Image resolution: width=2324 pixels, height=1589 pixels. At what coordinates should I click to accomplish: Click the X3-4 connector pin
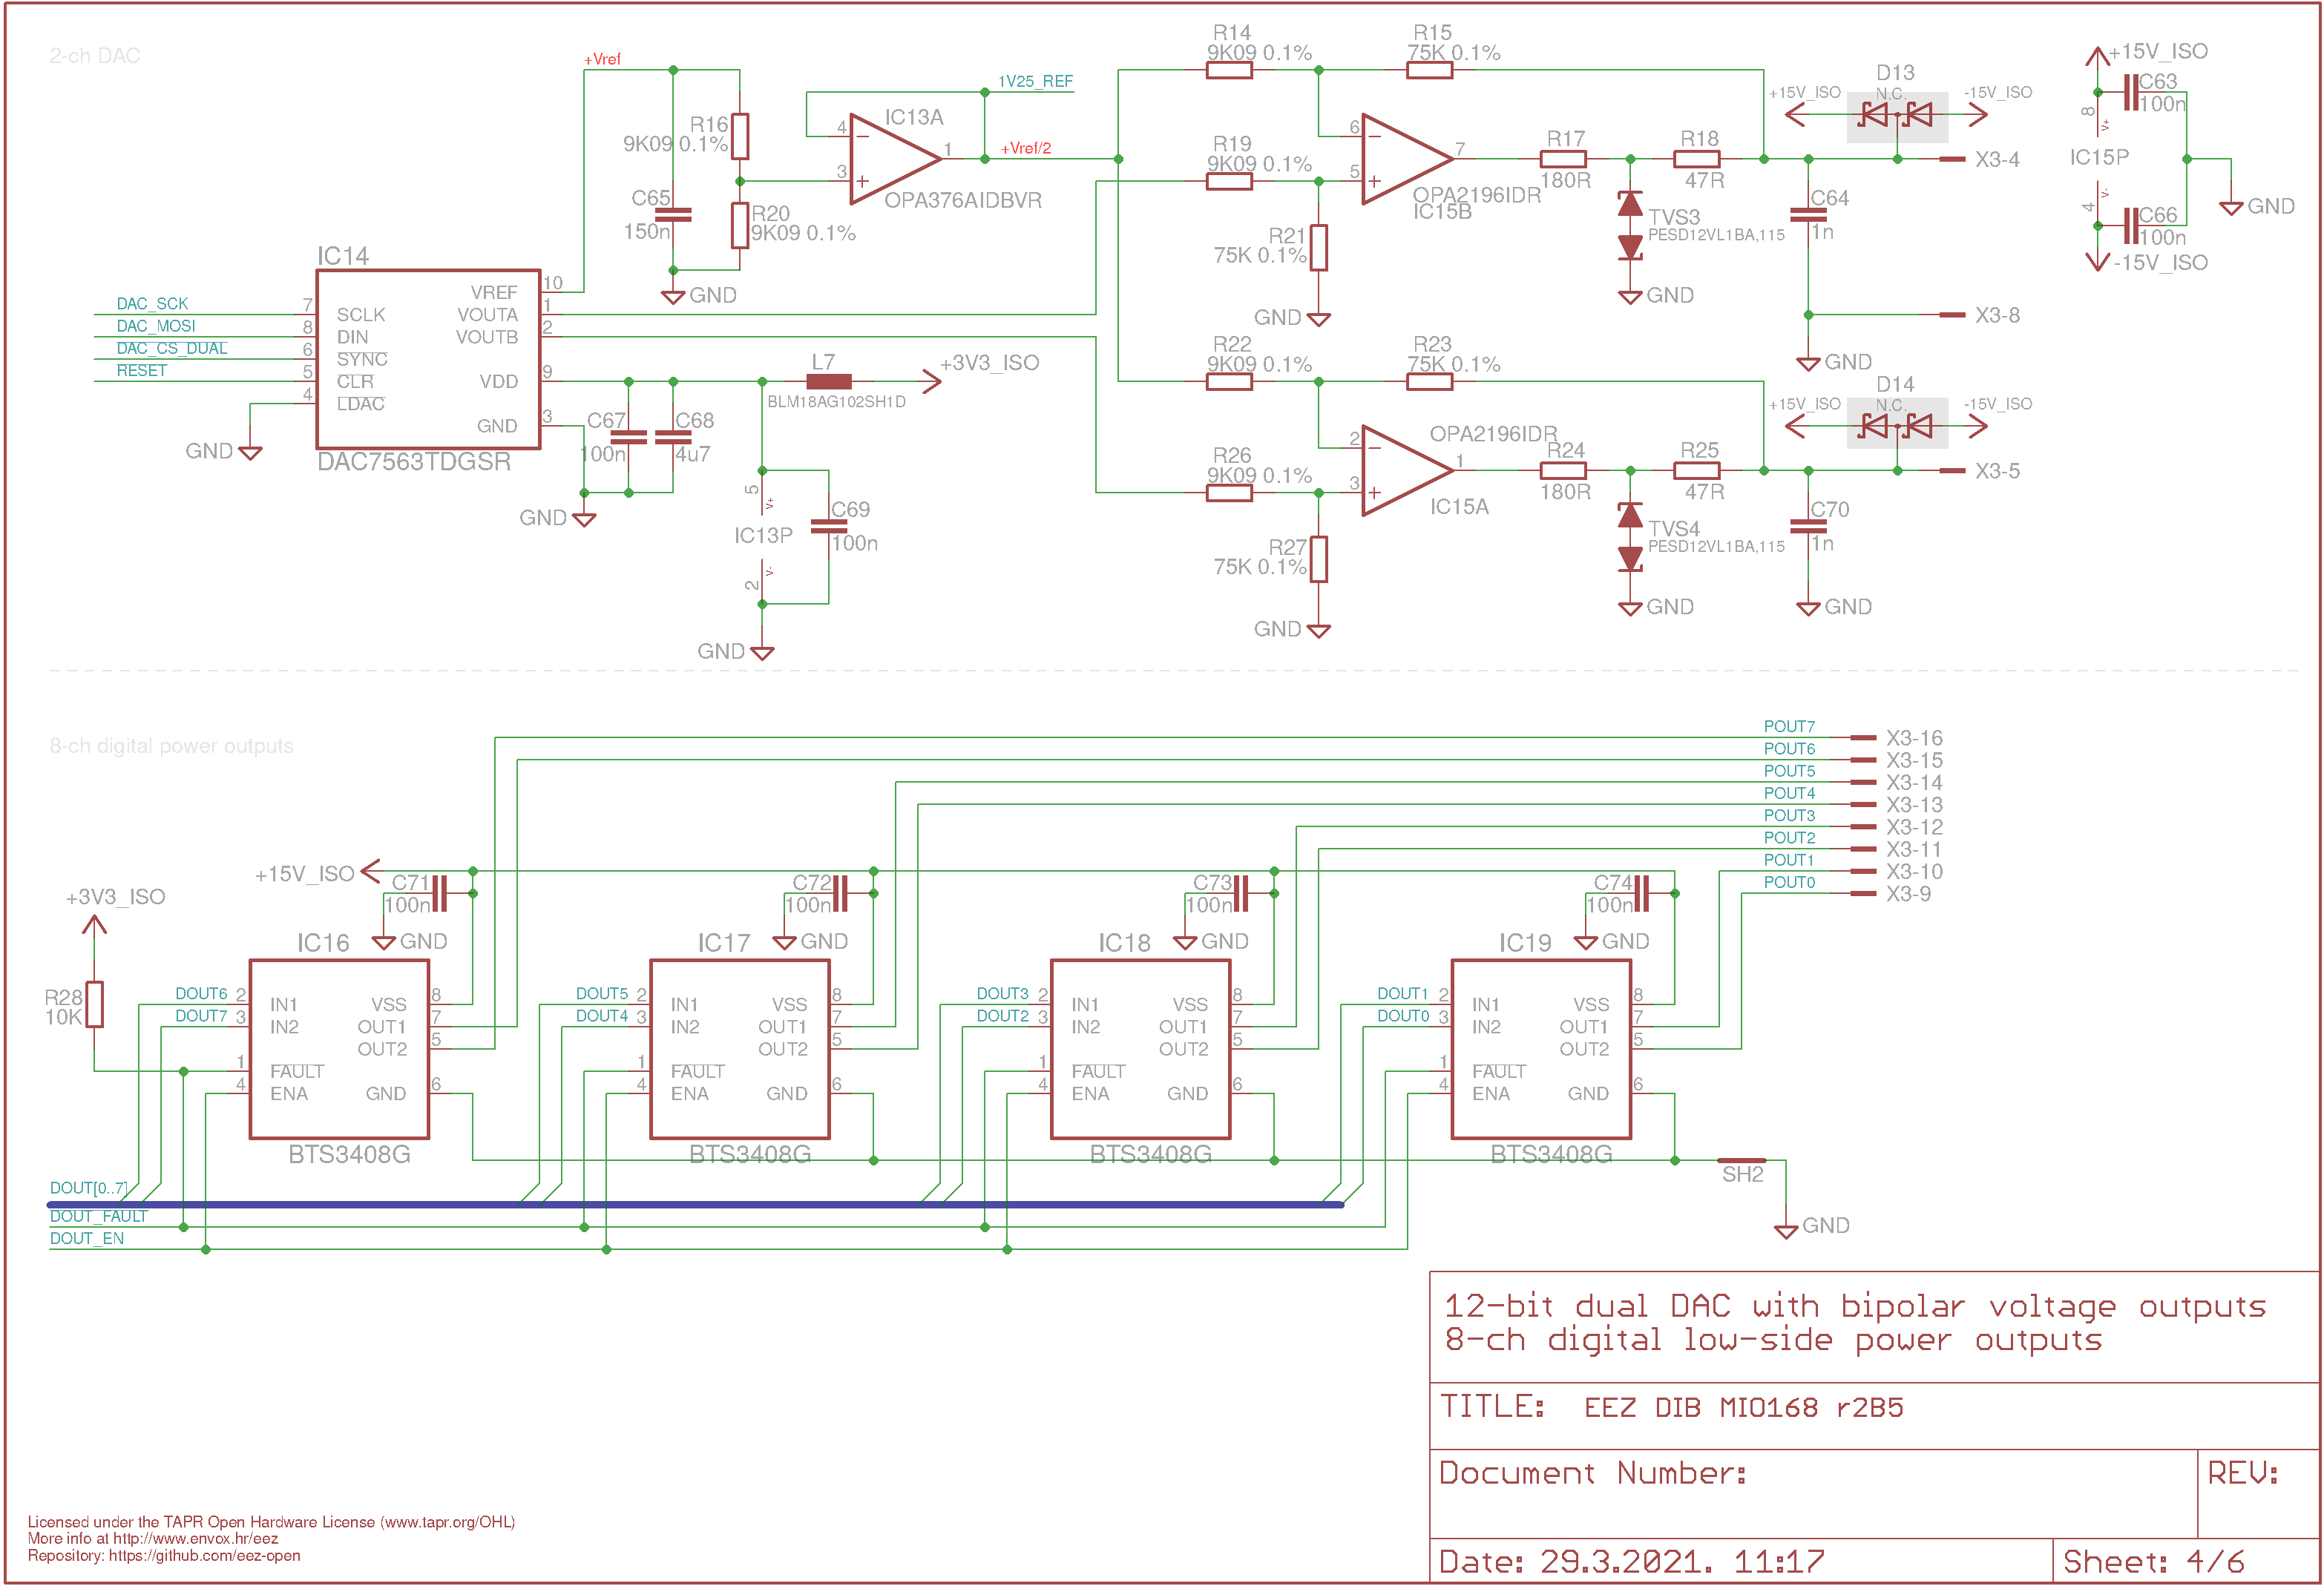[x=1952, y=159]
